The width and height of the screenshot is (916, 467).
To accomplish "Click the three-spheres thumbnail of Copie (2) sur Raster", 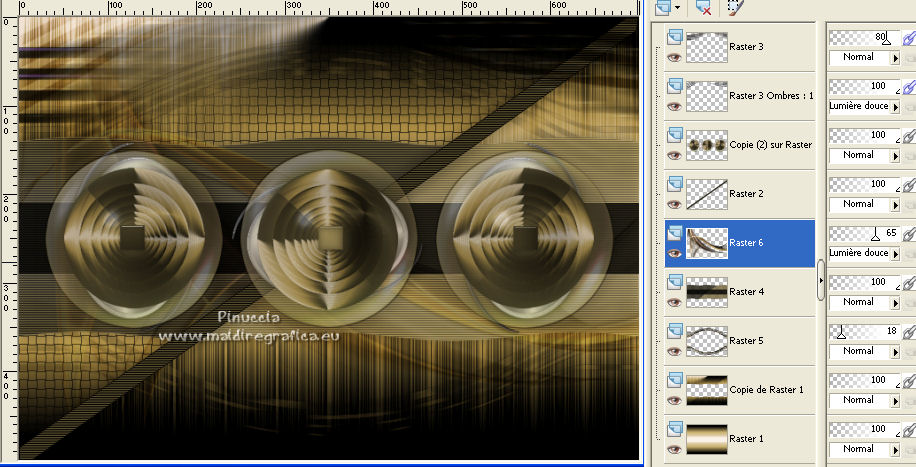I will point(707,146).
